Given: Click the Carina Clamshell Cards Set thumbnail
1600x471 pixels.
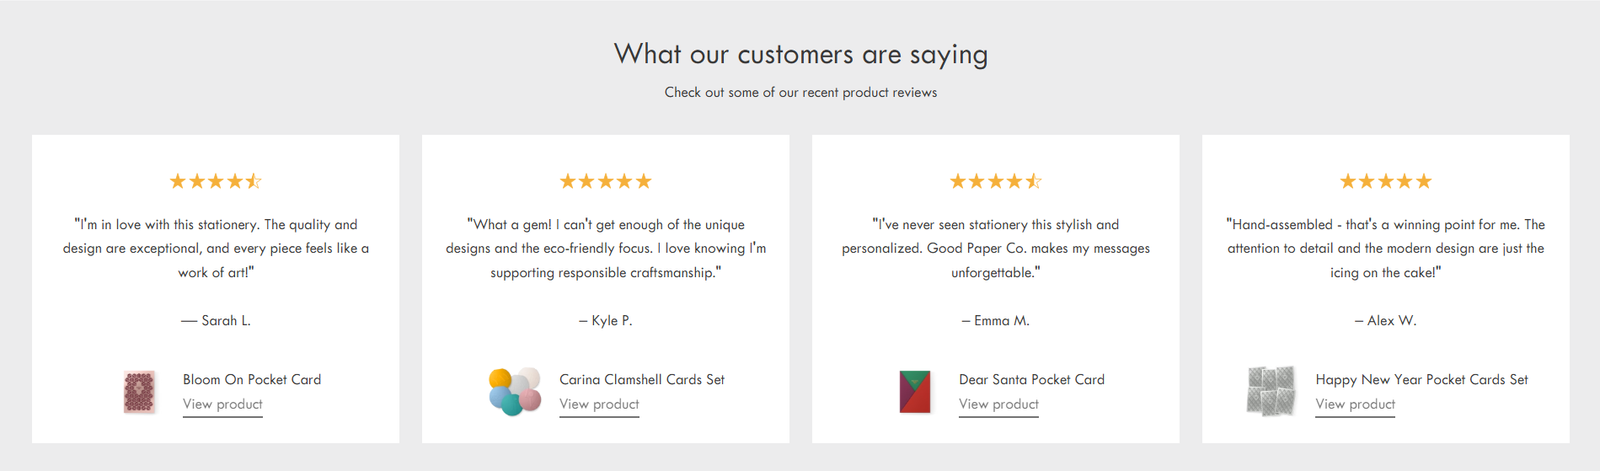Looking at the screenshot, I should pyautogui.click(x=515, y=392).
